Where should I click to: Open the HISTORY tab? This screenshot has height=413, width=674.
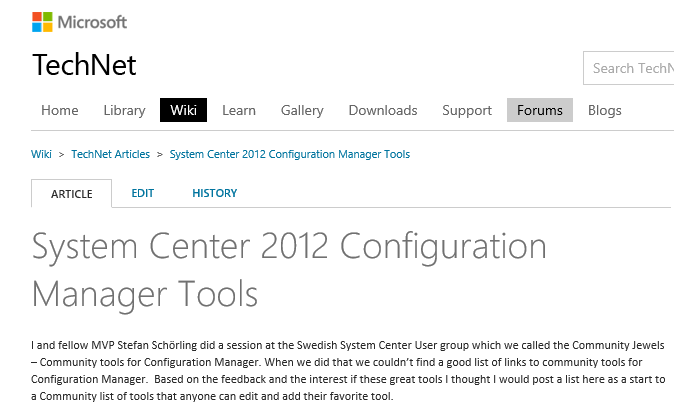point(215,193)
